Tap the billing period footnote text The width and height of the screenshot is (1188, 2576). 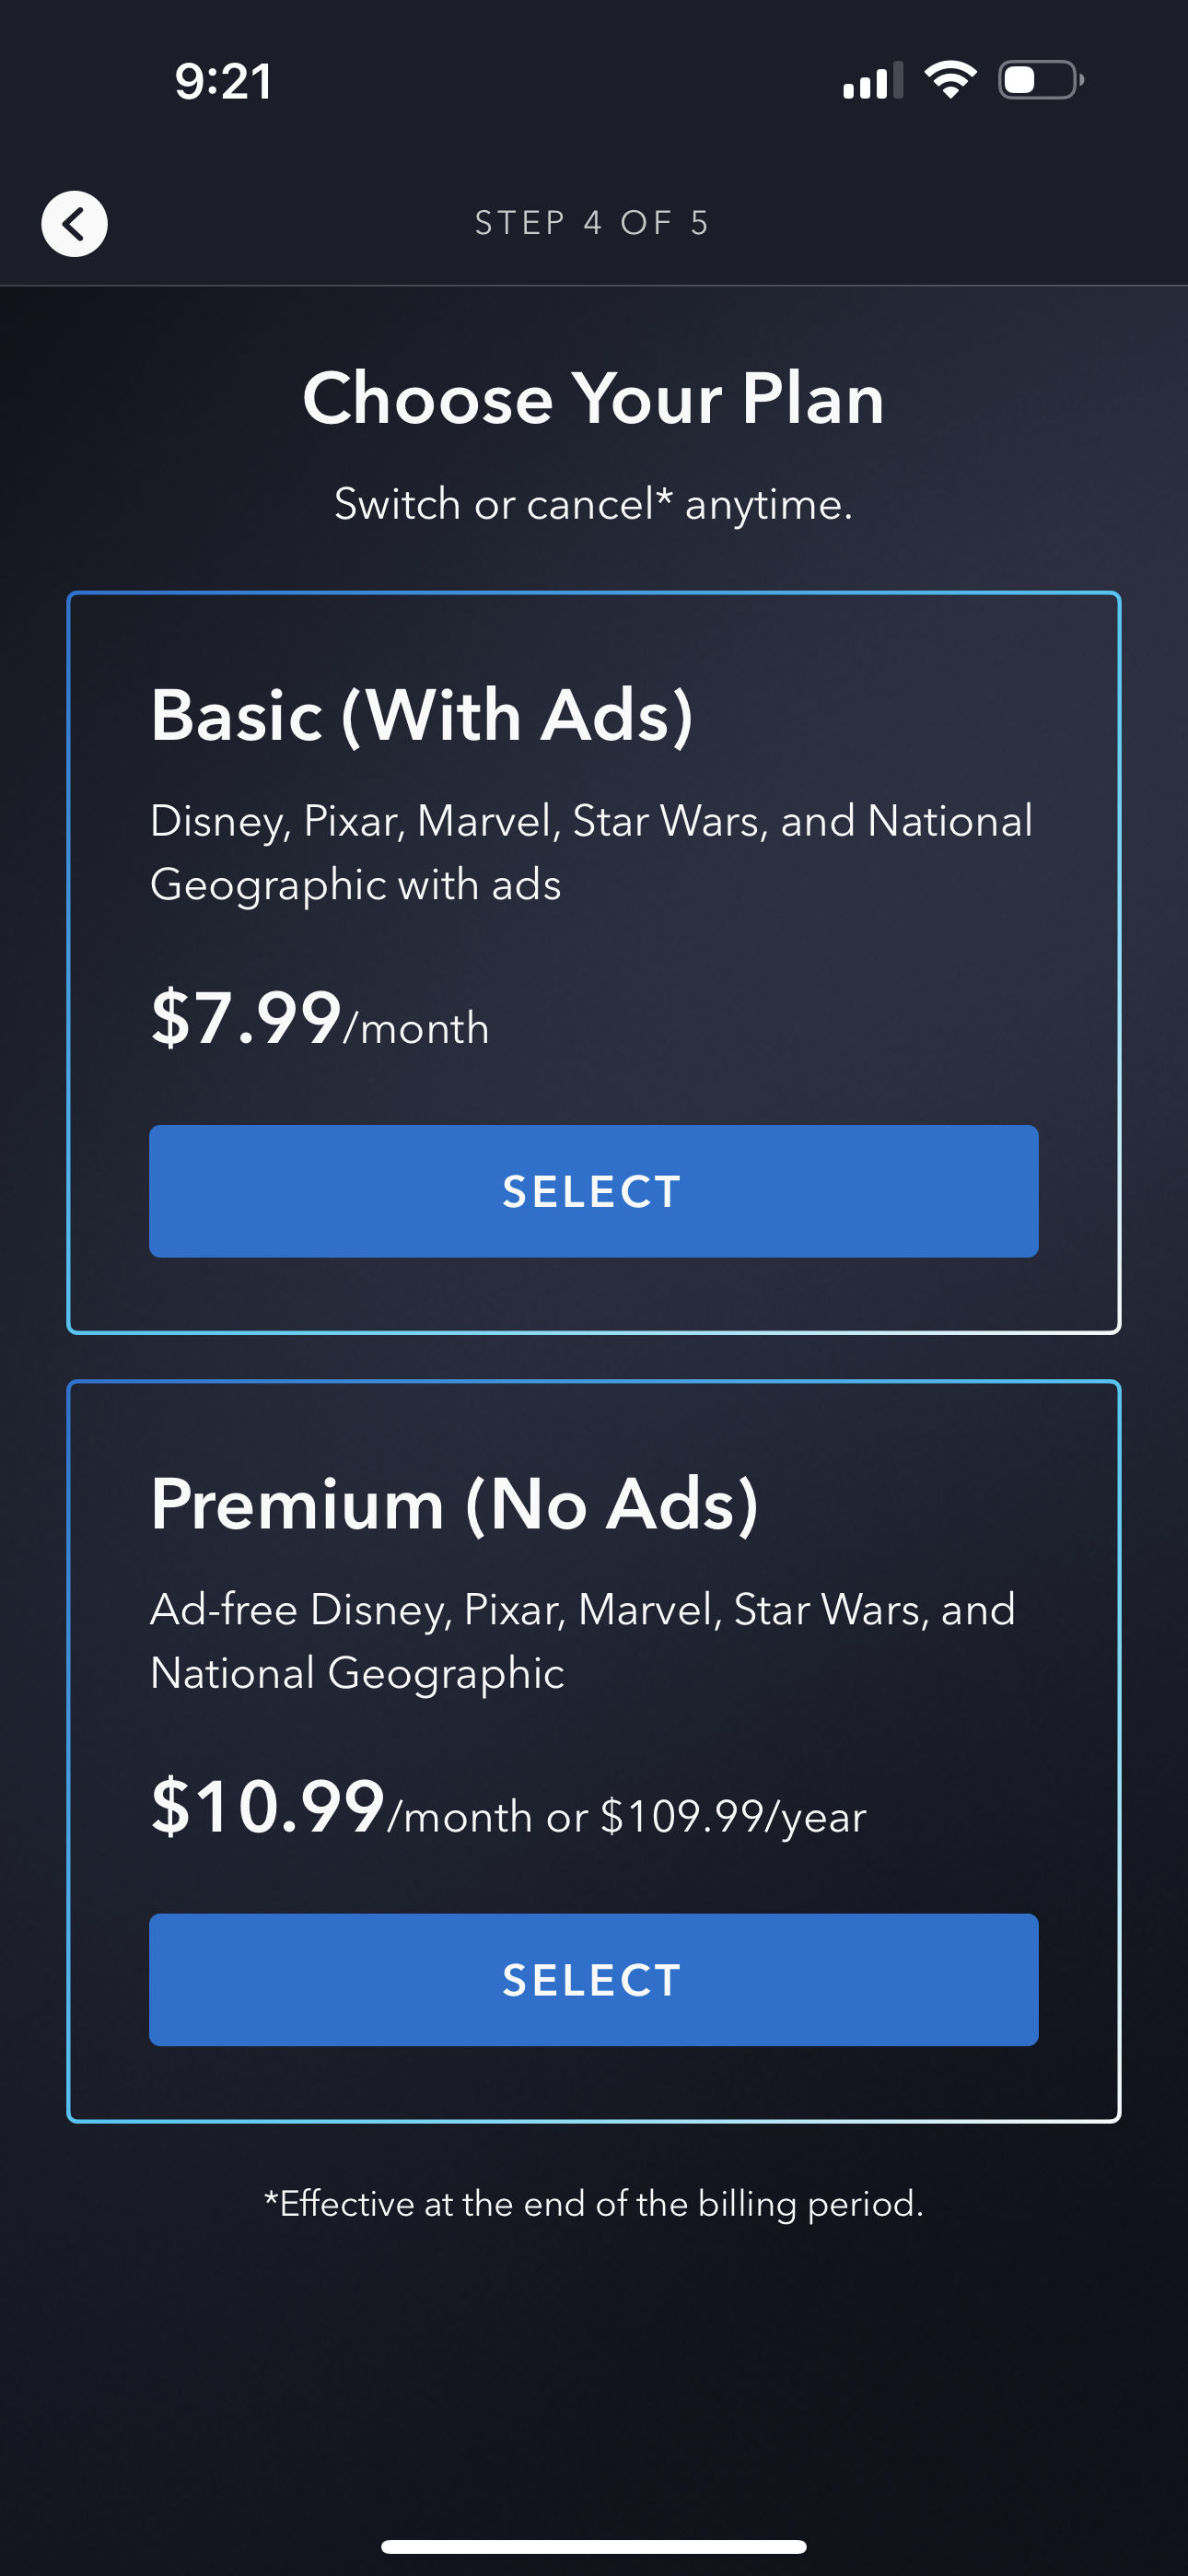coord(593,2204)
